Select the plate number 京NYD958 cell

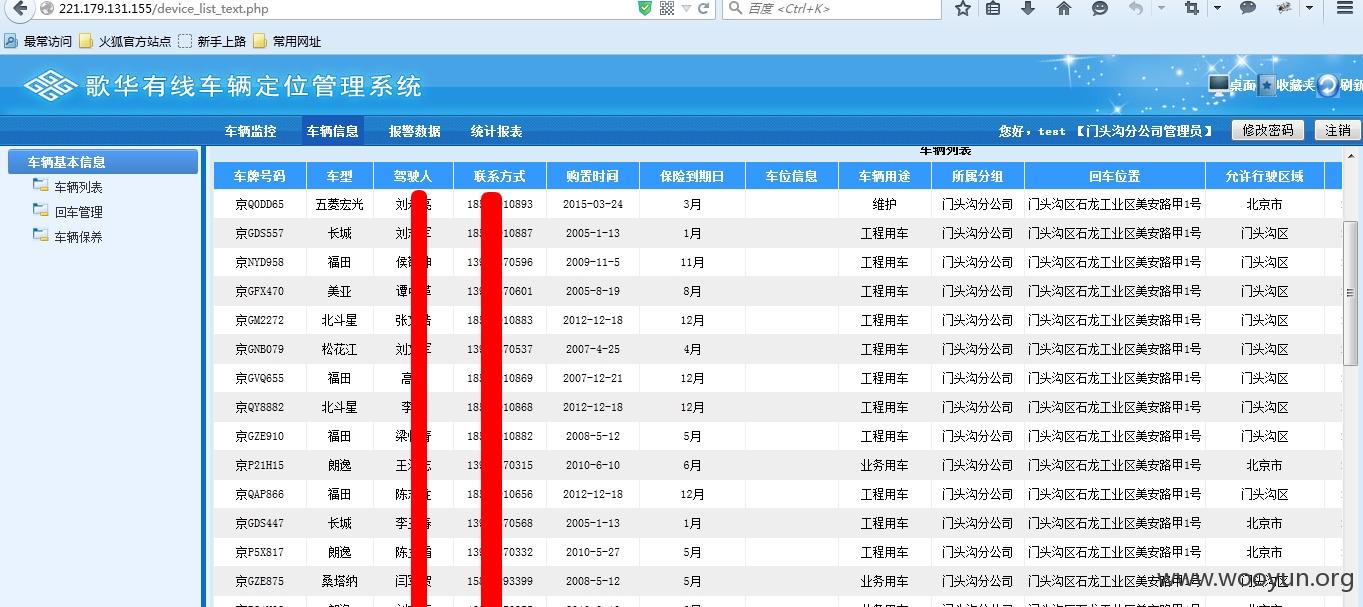pyautogui.click(x=260, y=262)
